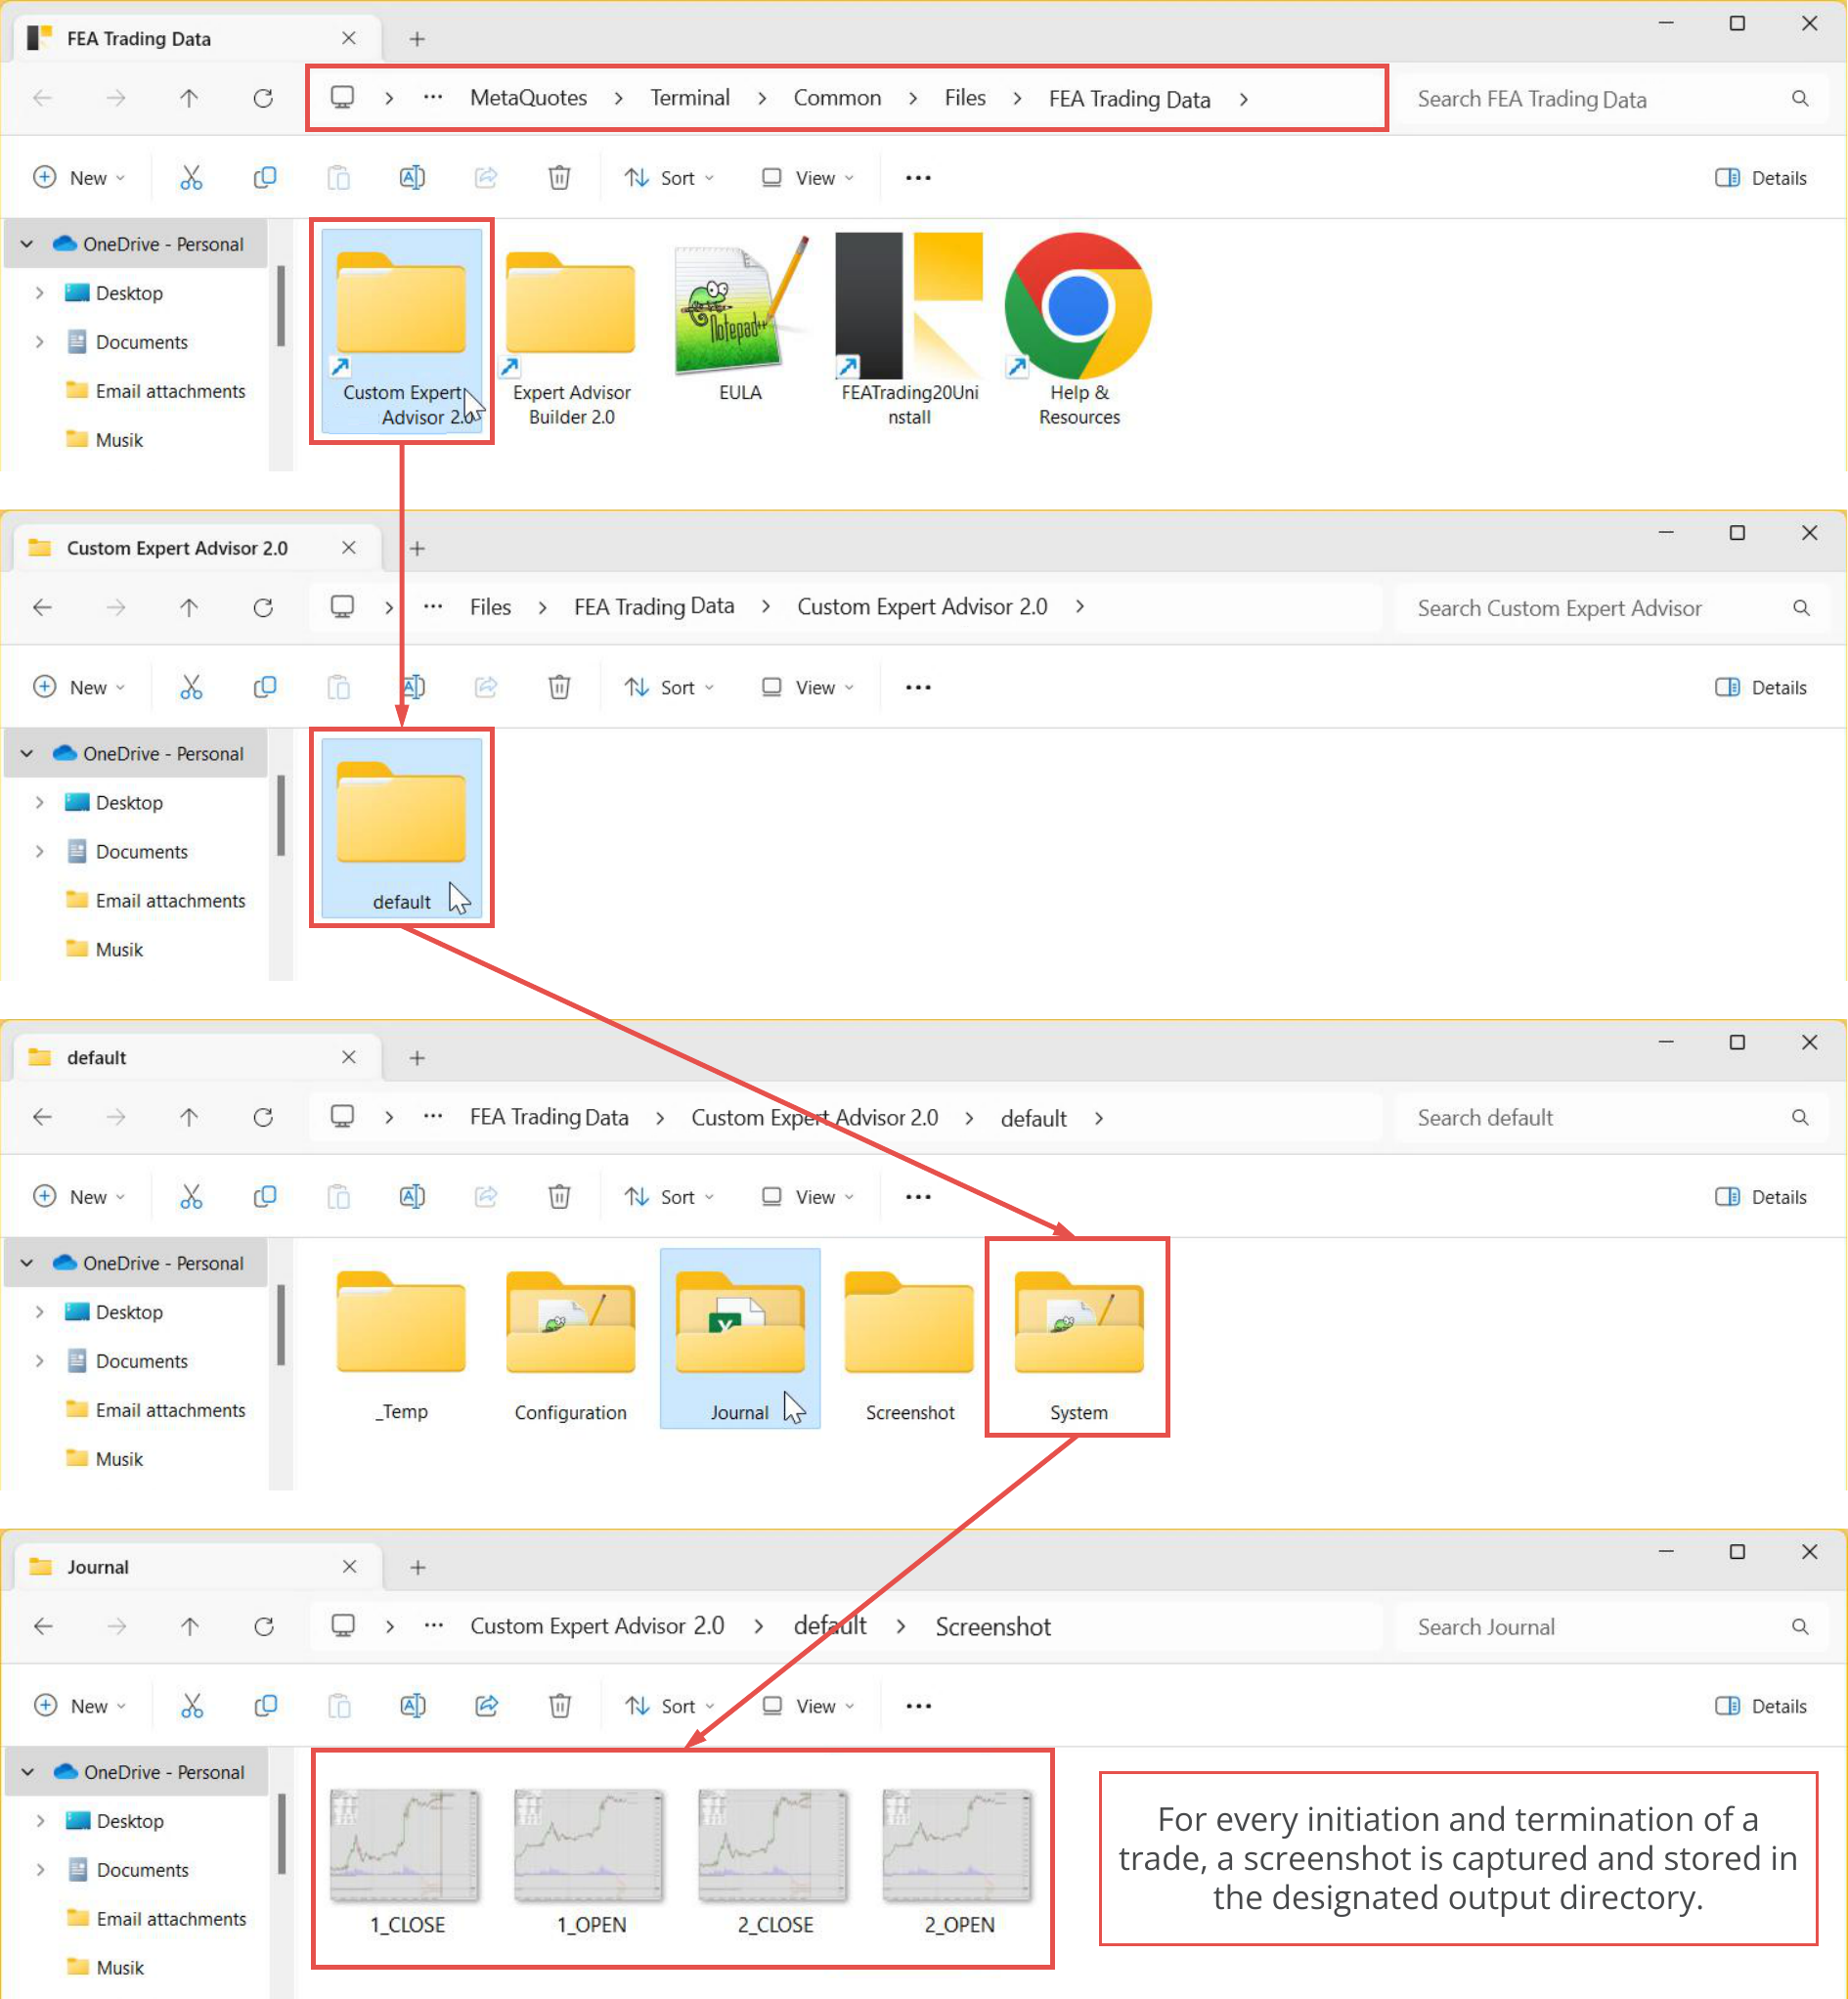Refresh the FEA Trading Data window

(263, 98)
